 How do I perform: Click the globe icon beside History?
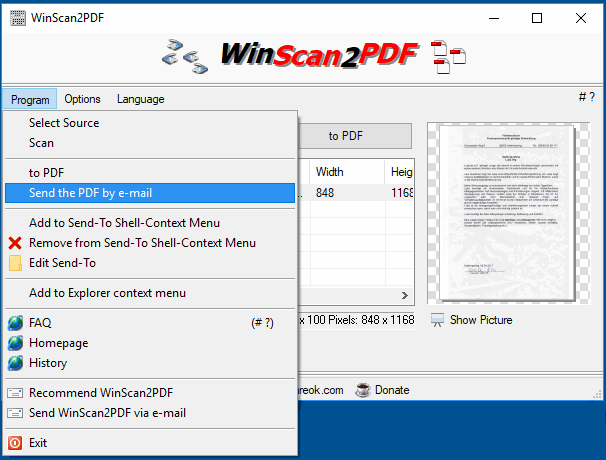(x=15, y=363)
